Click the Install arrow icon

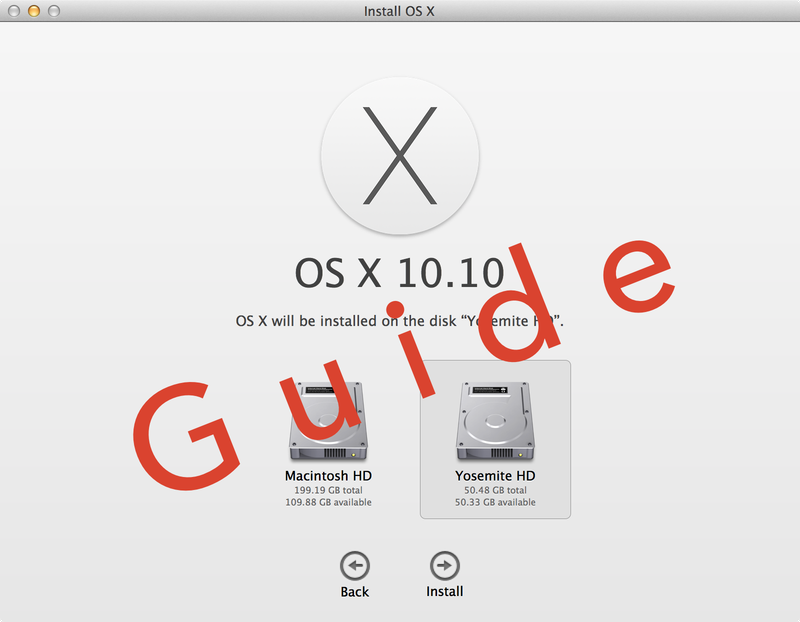pyautogui.click(x=444, y=565)
